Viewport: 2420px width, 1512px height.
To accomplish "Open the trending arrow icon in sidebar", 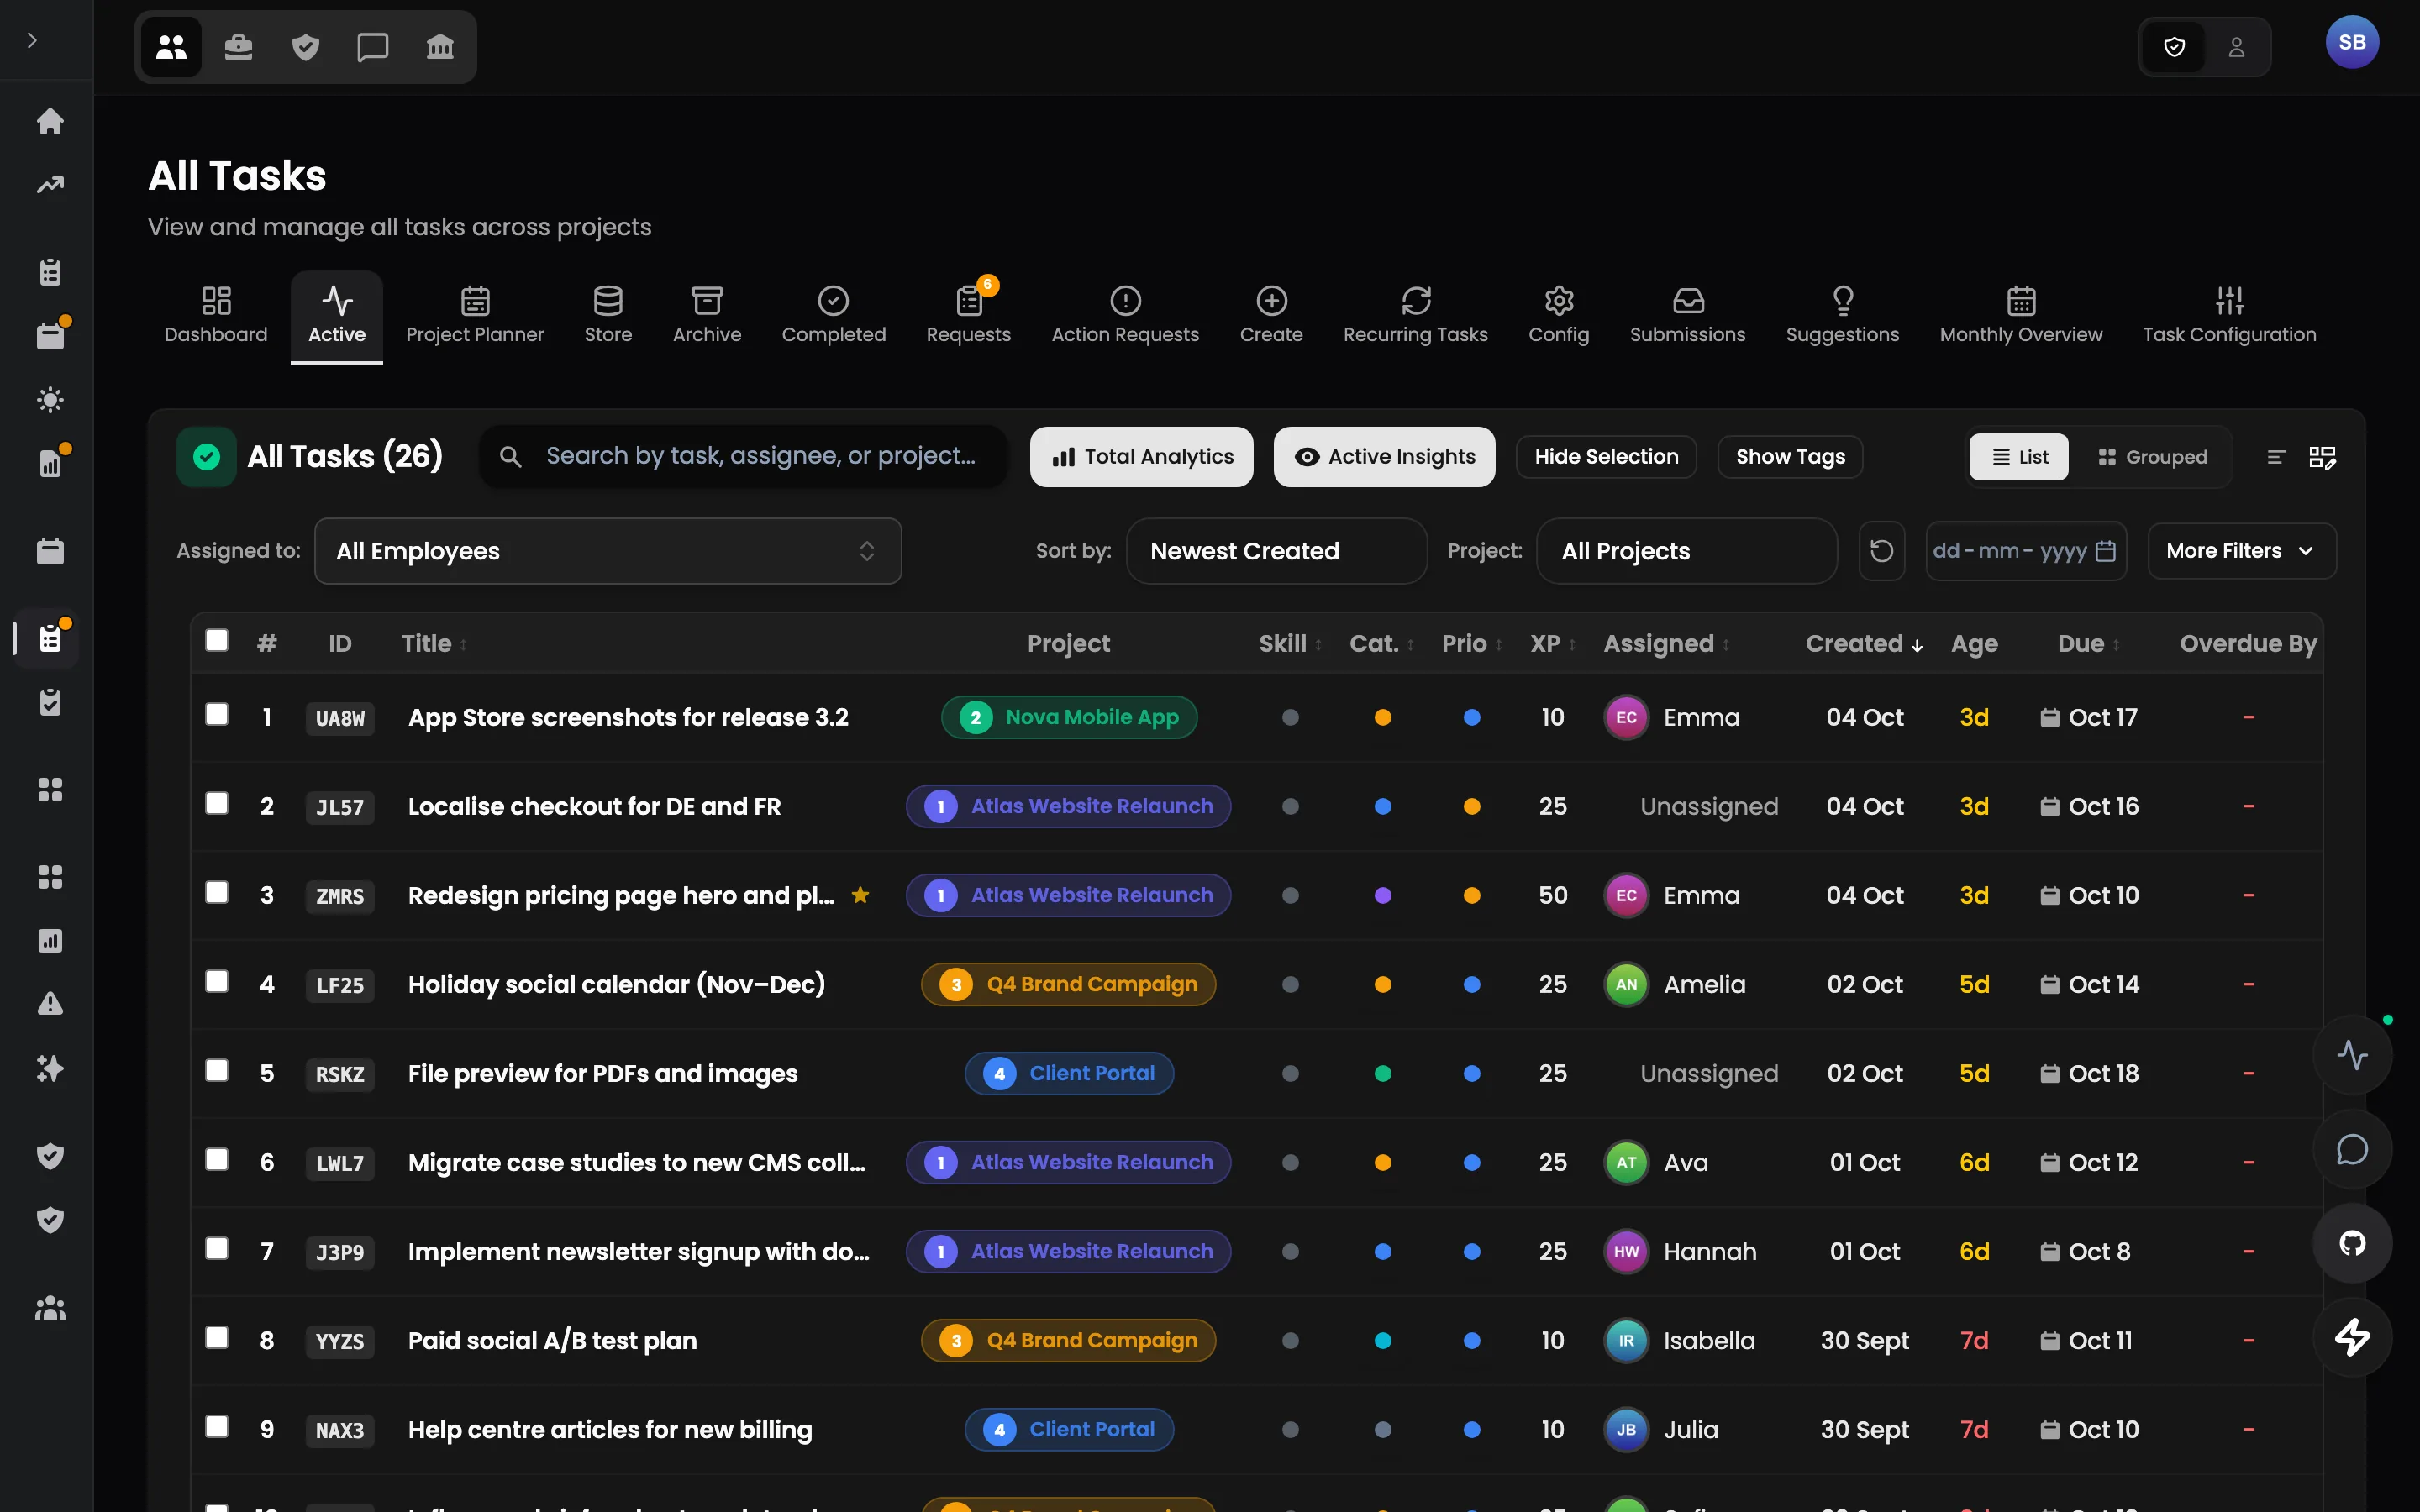I will 50,185.
